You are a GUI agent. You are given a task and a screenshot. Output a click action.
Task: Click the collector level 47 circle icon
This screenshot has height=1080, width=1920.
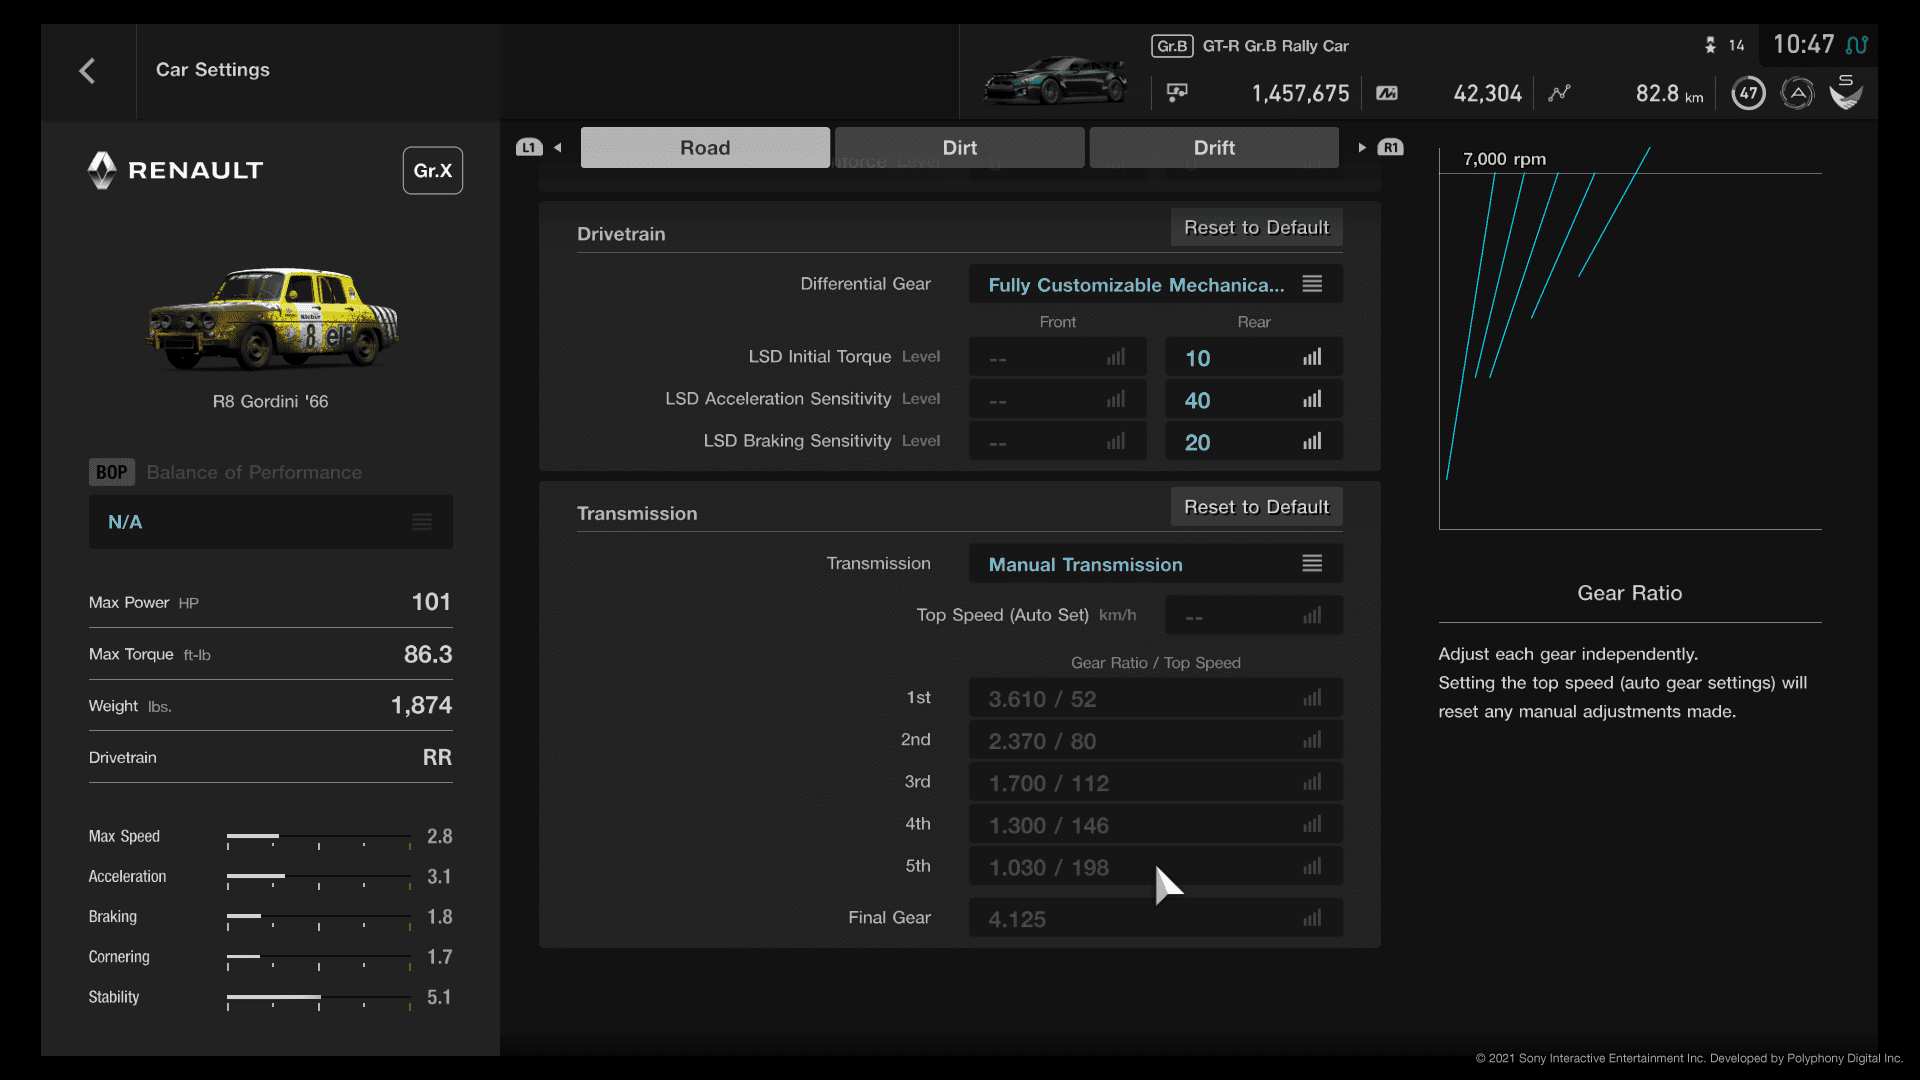(1748, 93)
